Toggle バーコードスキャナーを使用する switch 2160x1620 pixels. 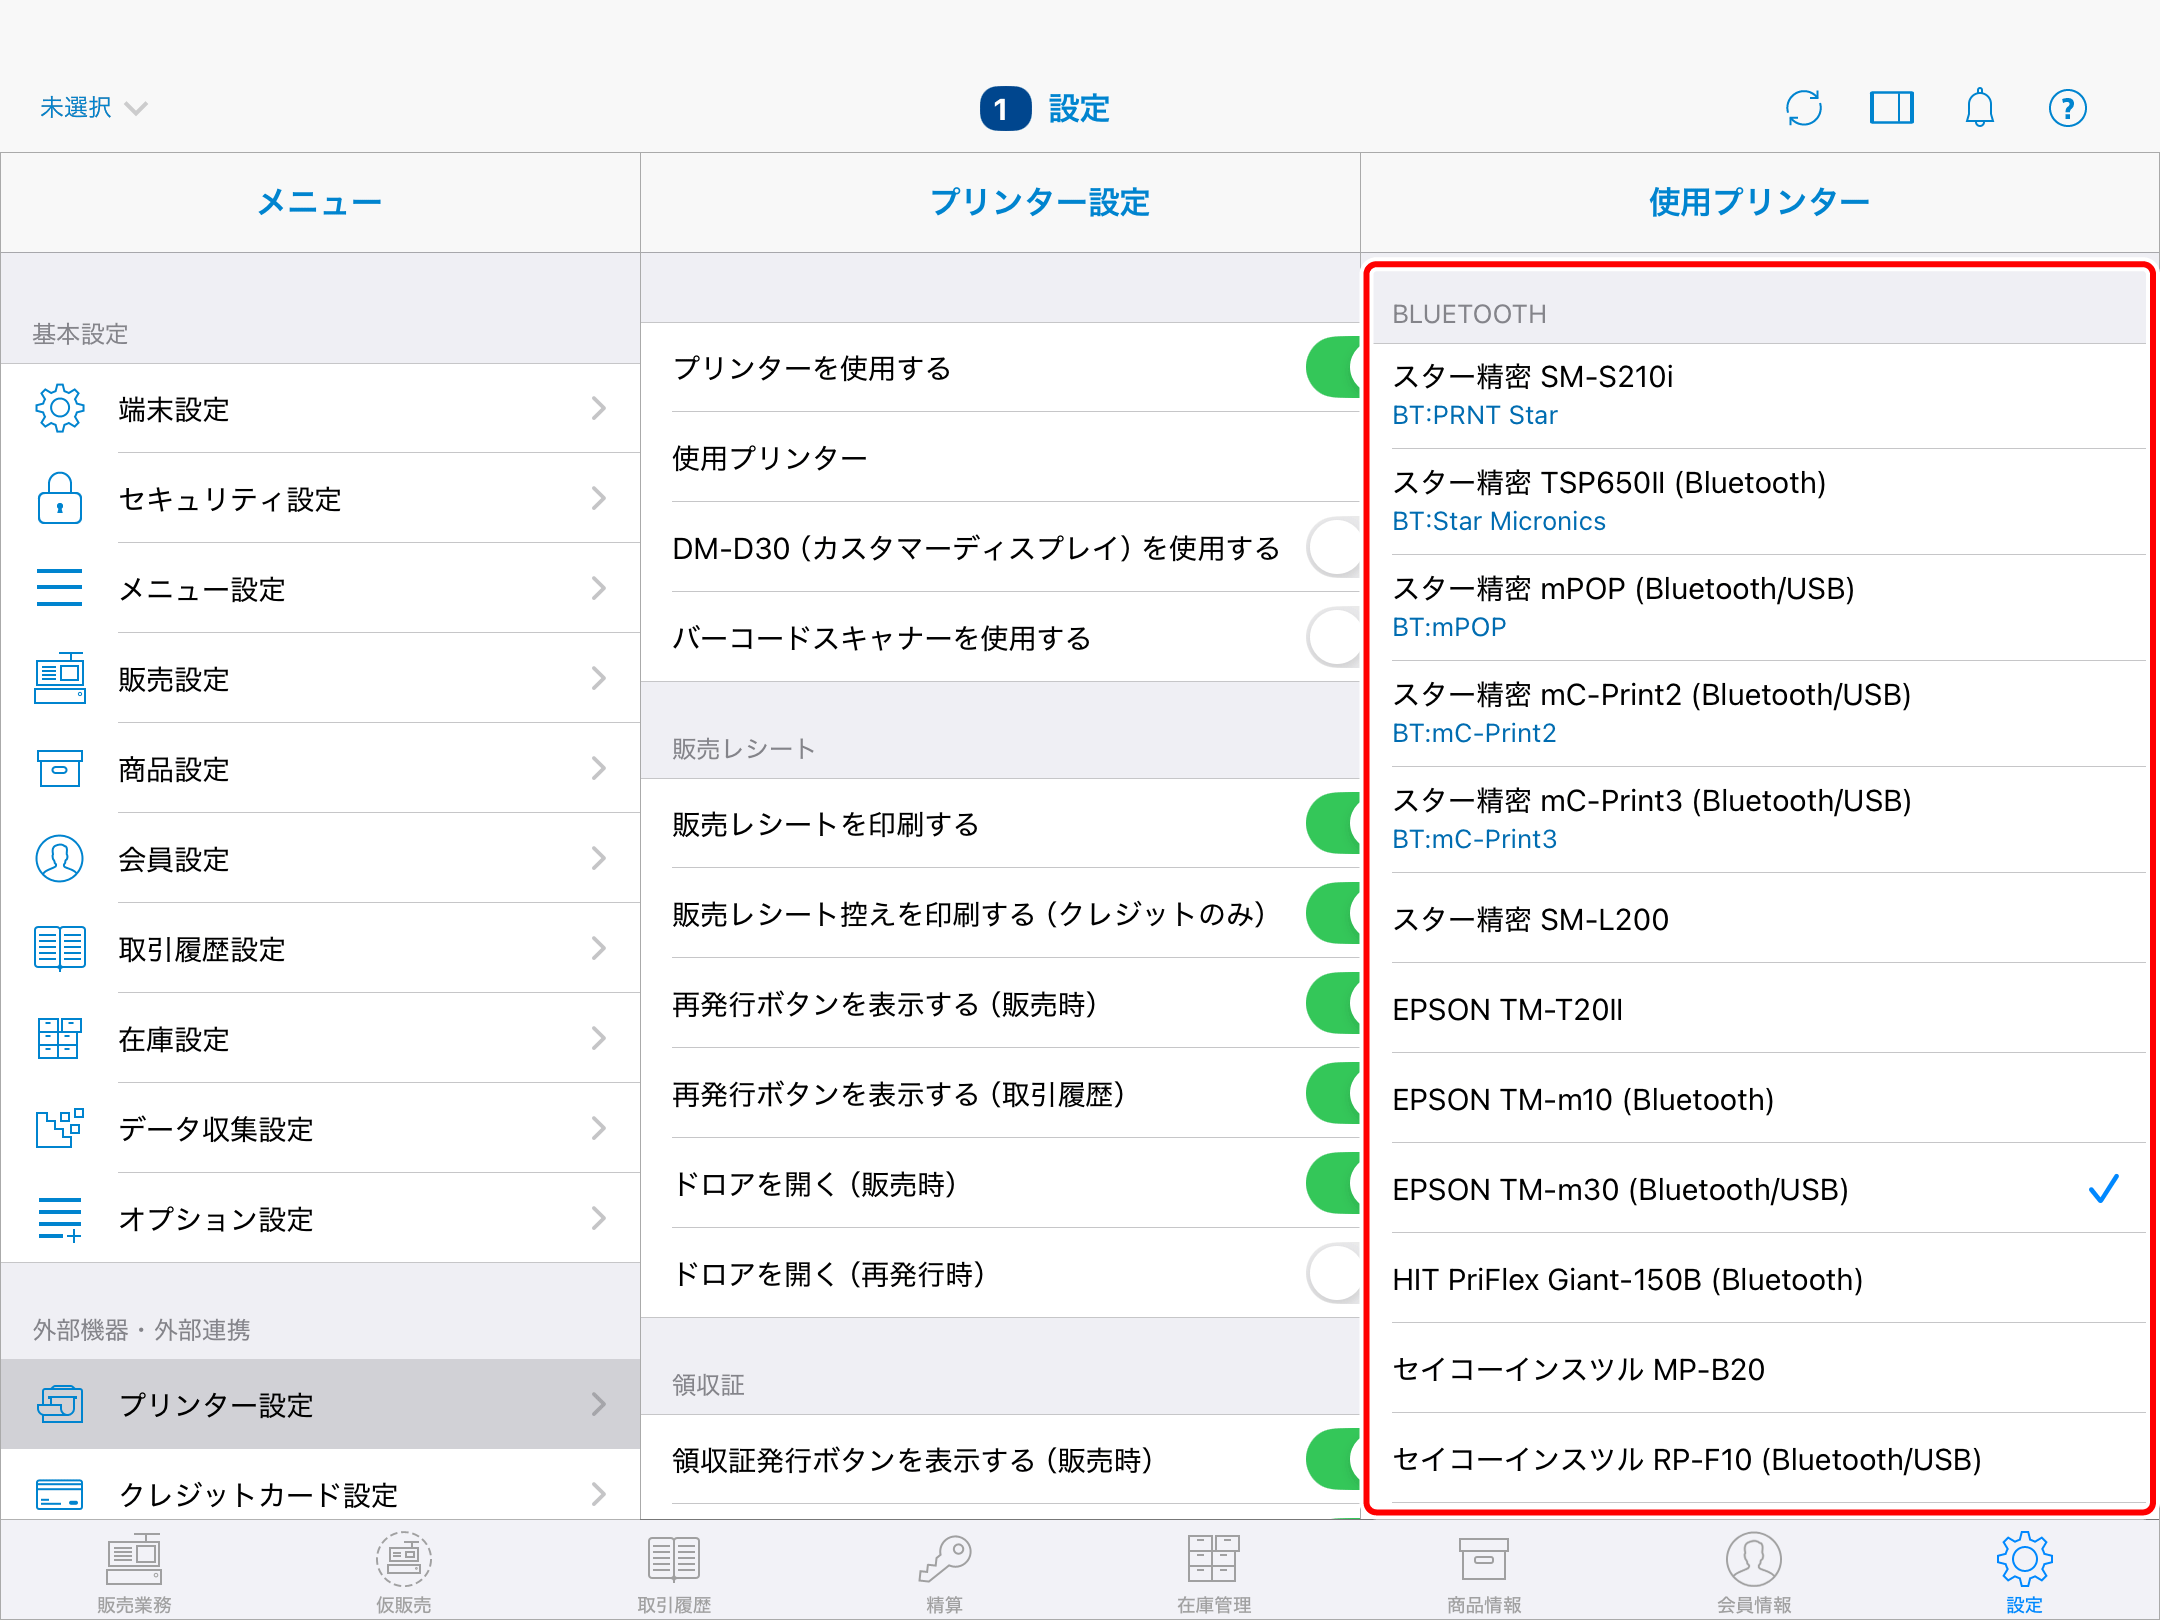[1333, 638]
